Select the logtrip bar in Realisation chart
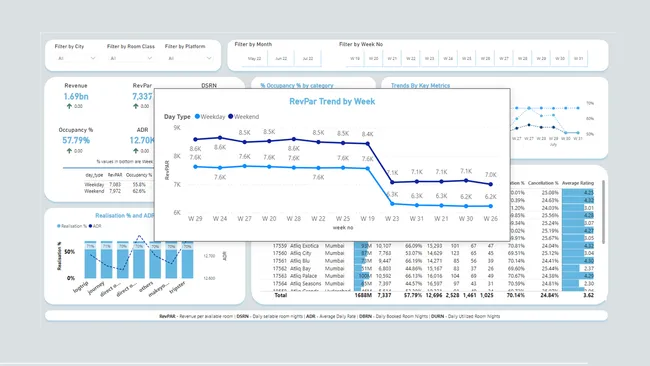 90,259
